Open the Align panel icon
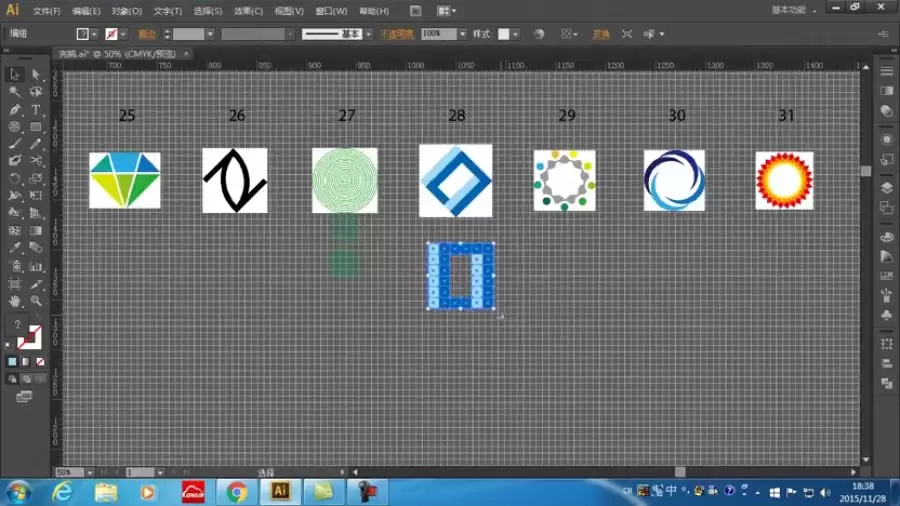This screenshot has height=506, width=900. (887, 363)
